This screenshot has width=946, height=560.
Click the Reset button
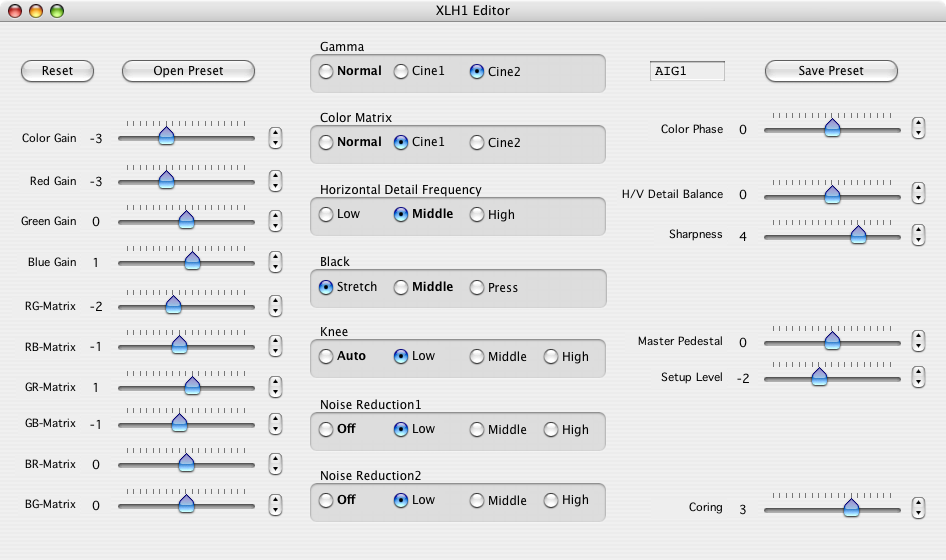[x=57, y=71]
